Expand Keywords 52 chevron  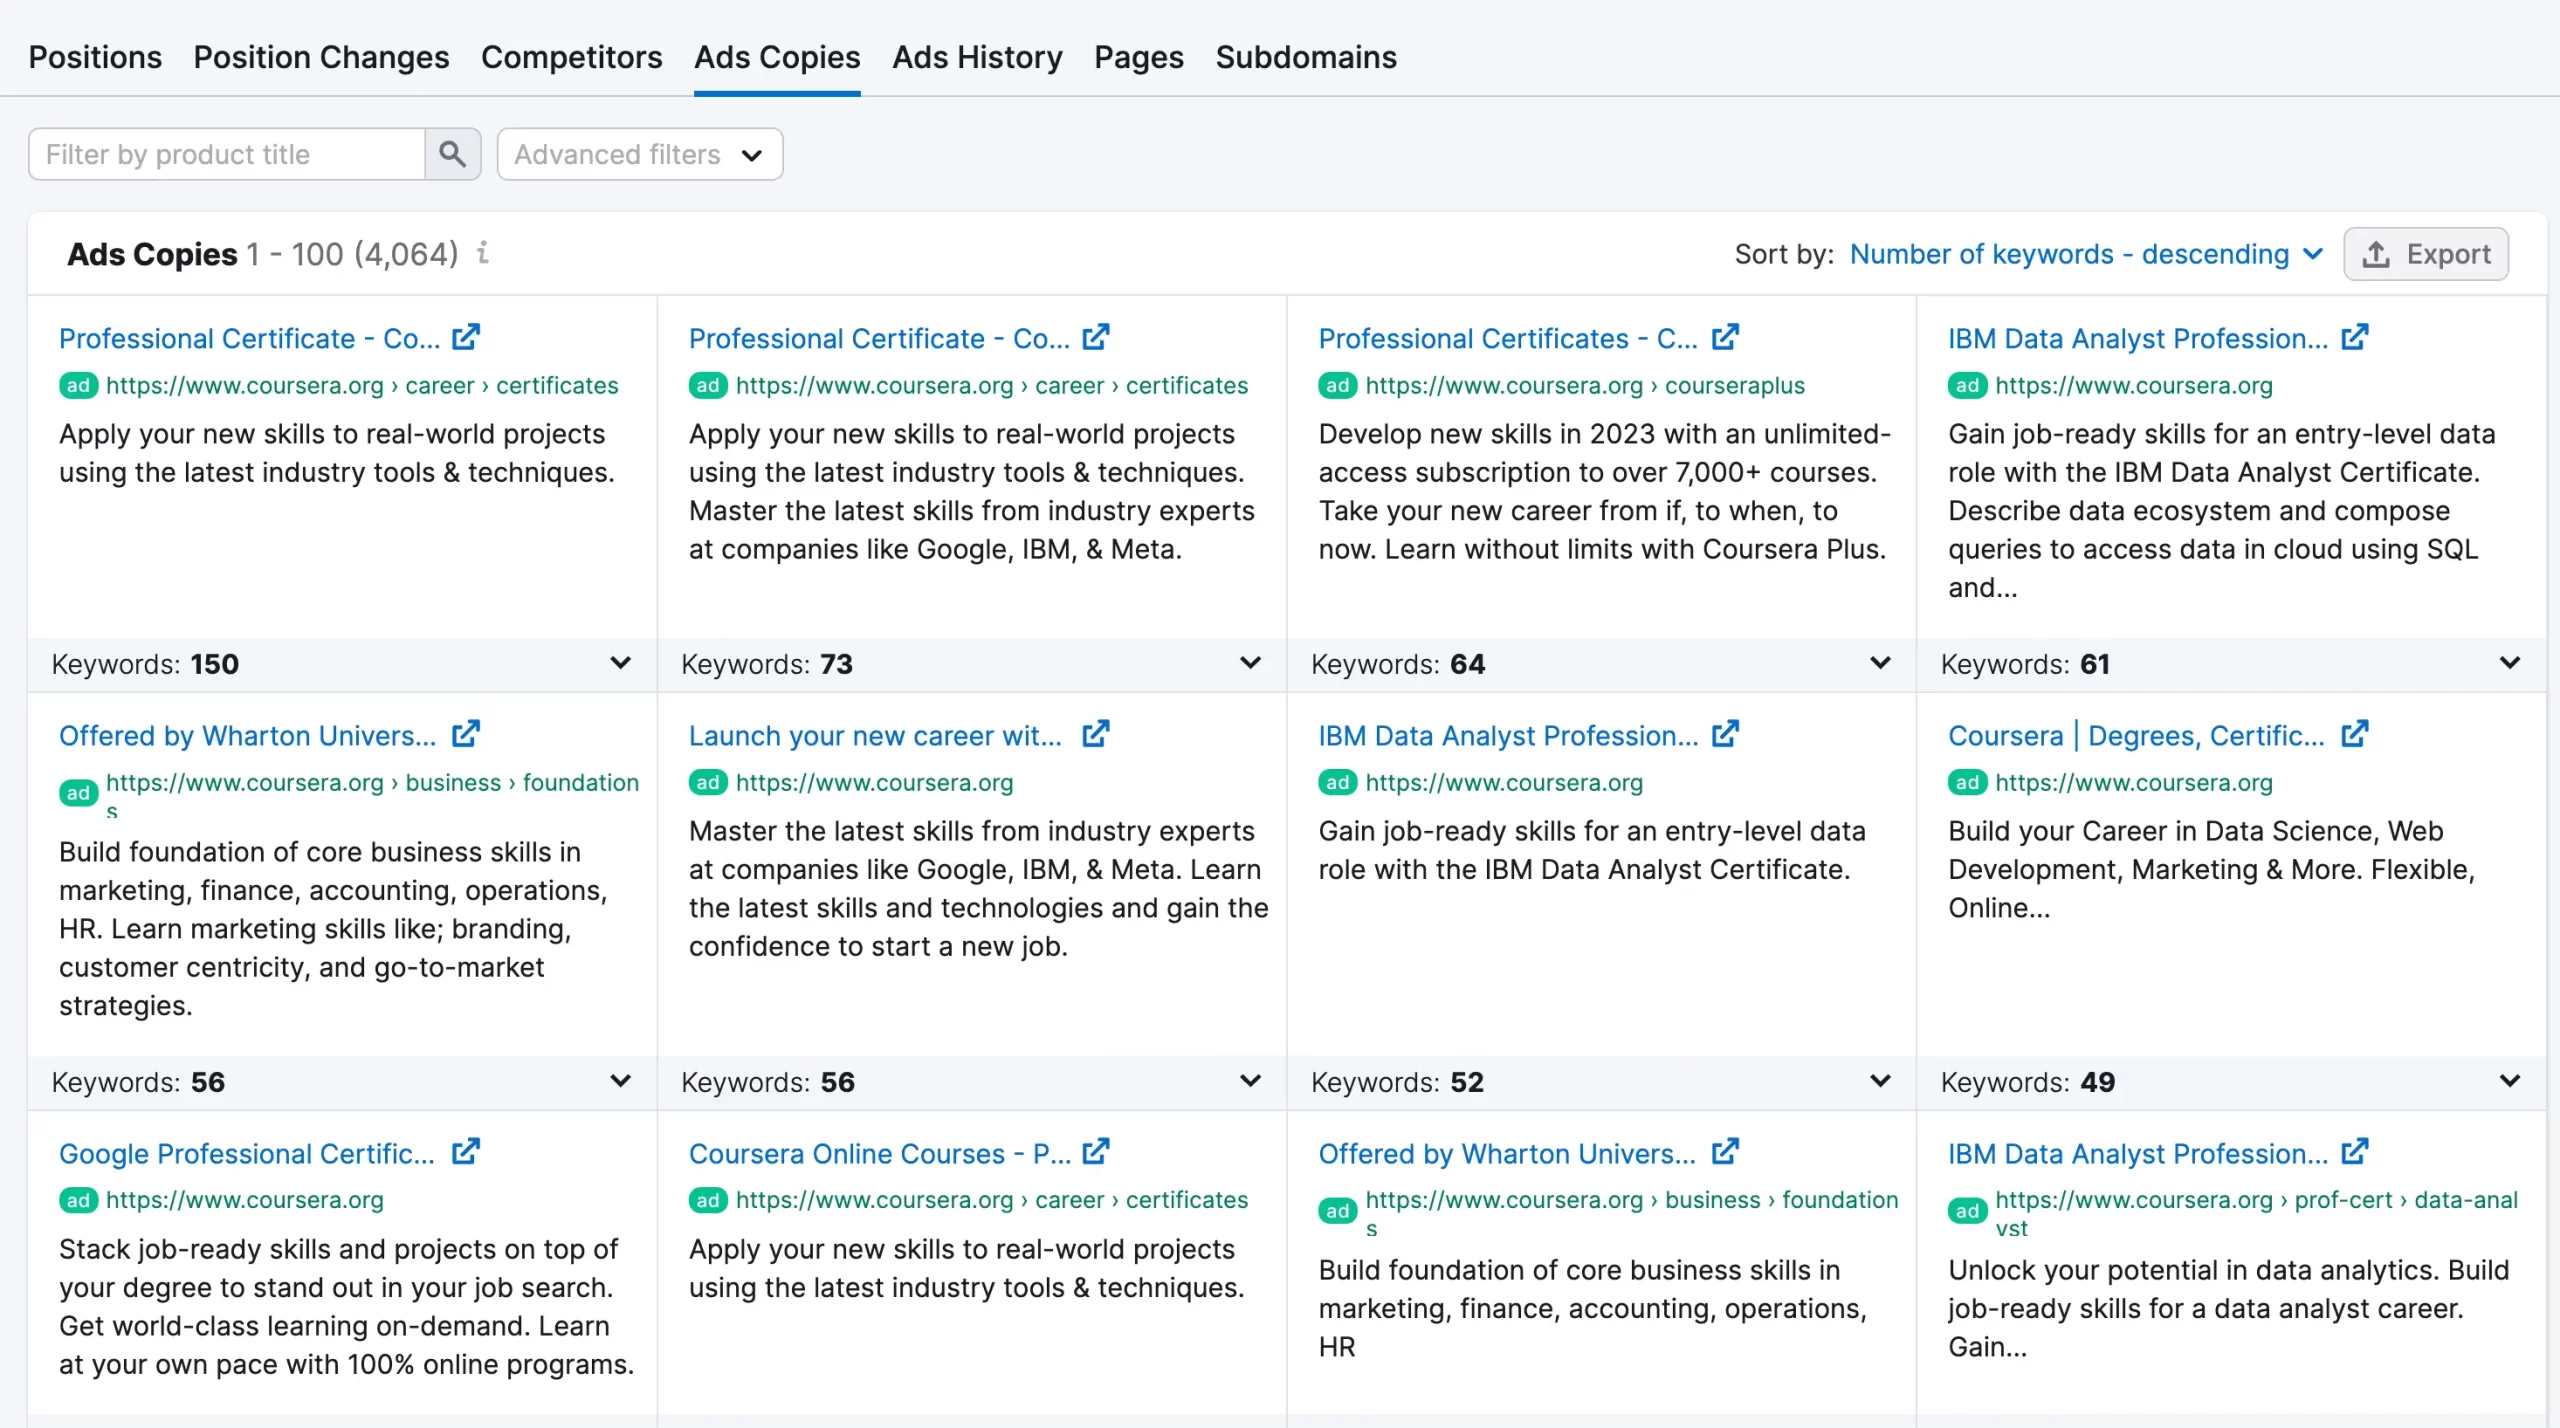(1880, 1081)
